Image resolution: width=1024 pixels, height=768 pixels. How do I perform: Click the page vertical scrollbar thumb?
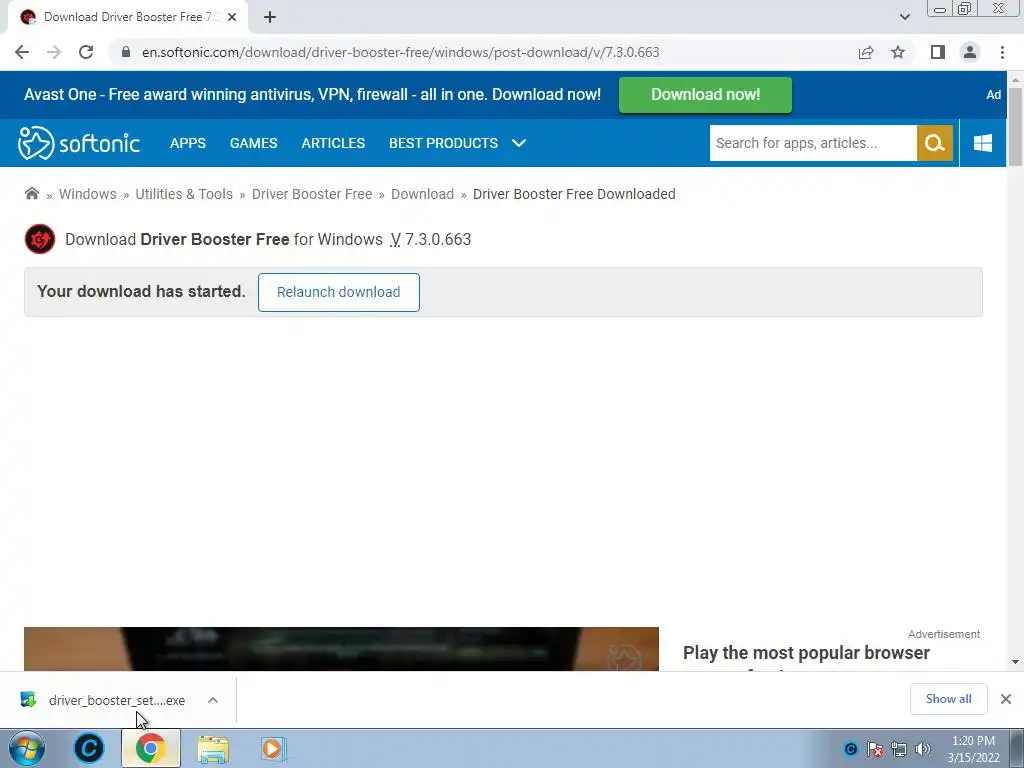1015,126
